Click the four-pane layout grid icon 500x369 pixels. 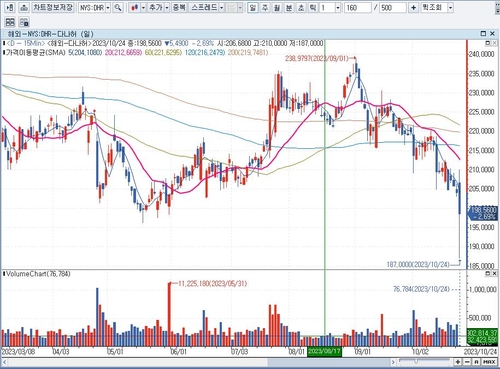(x=10, y=22)
